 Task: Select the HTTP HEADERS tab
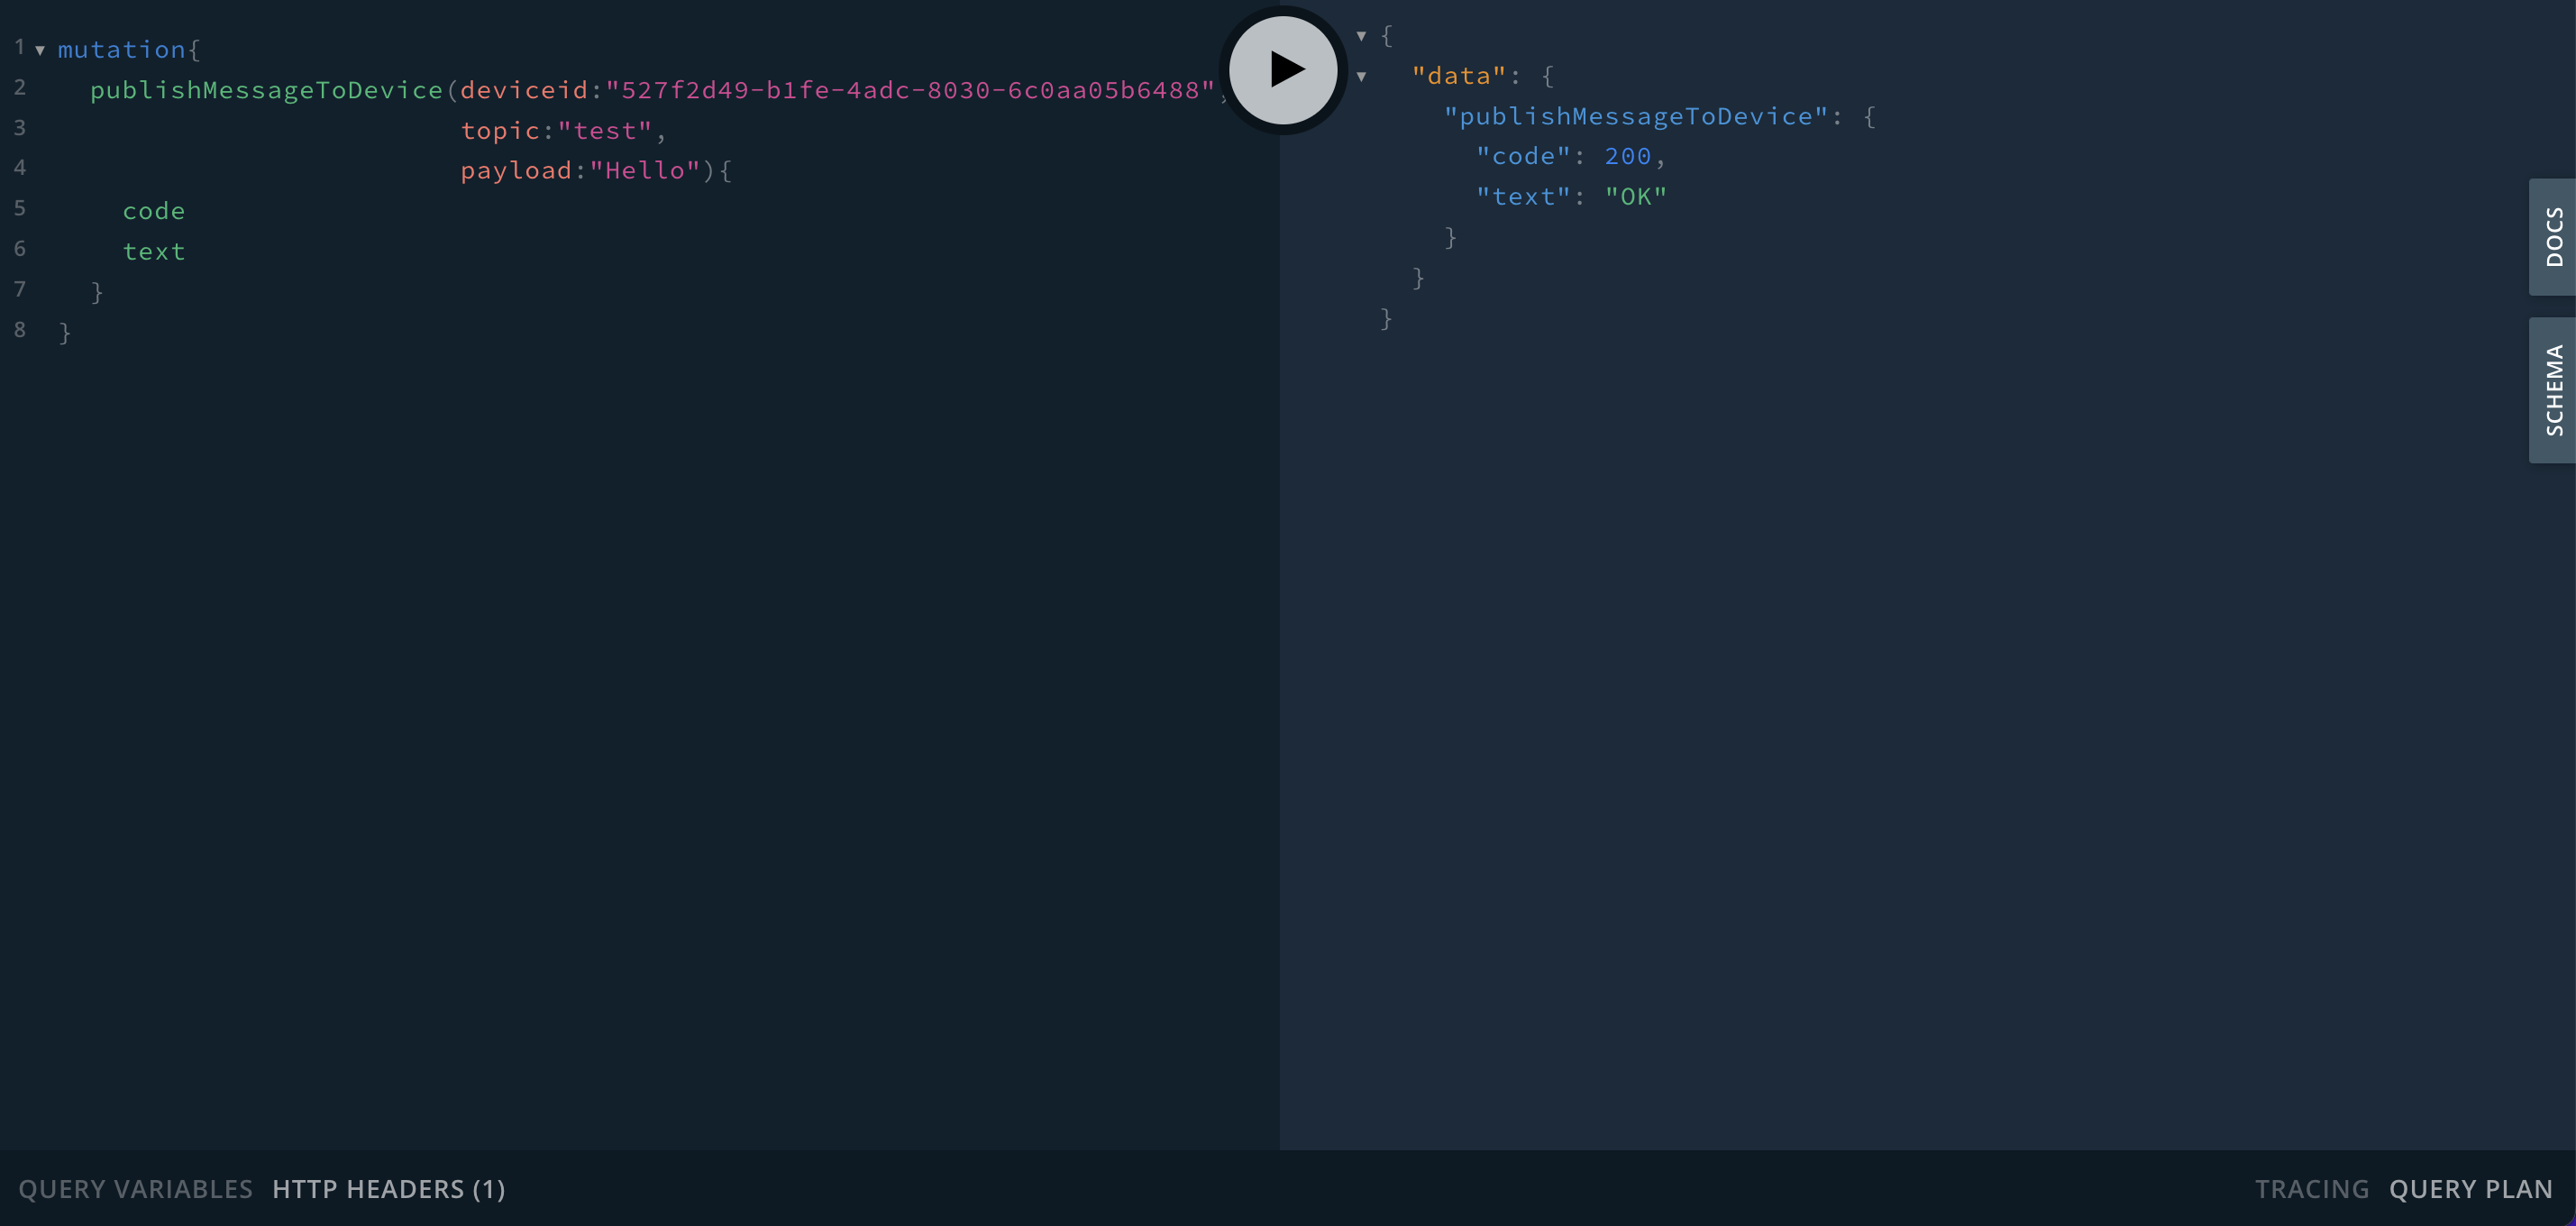tap(391, 1188)
